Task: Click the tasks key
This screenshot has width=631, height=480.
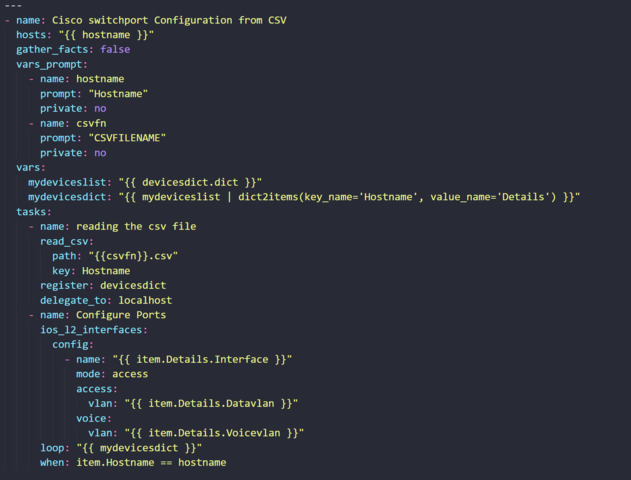Action: 32,211
